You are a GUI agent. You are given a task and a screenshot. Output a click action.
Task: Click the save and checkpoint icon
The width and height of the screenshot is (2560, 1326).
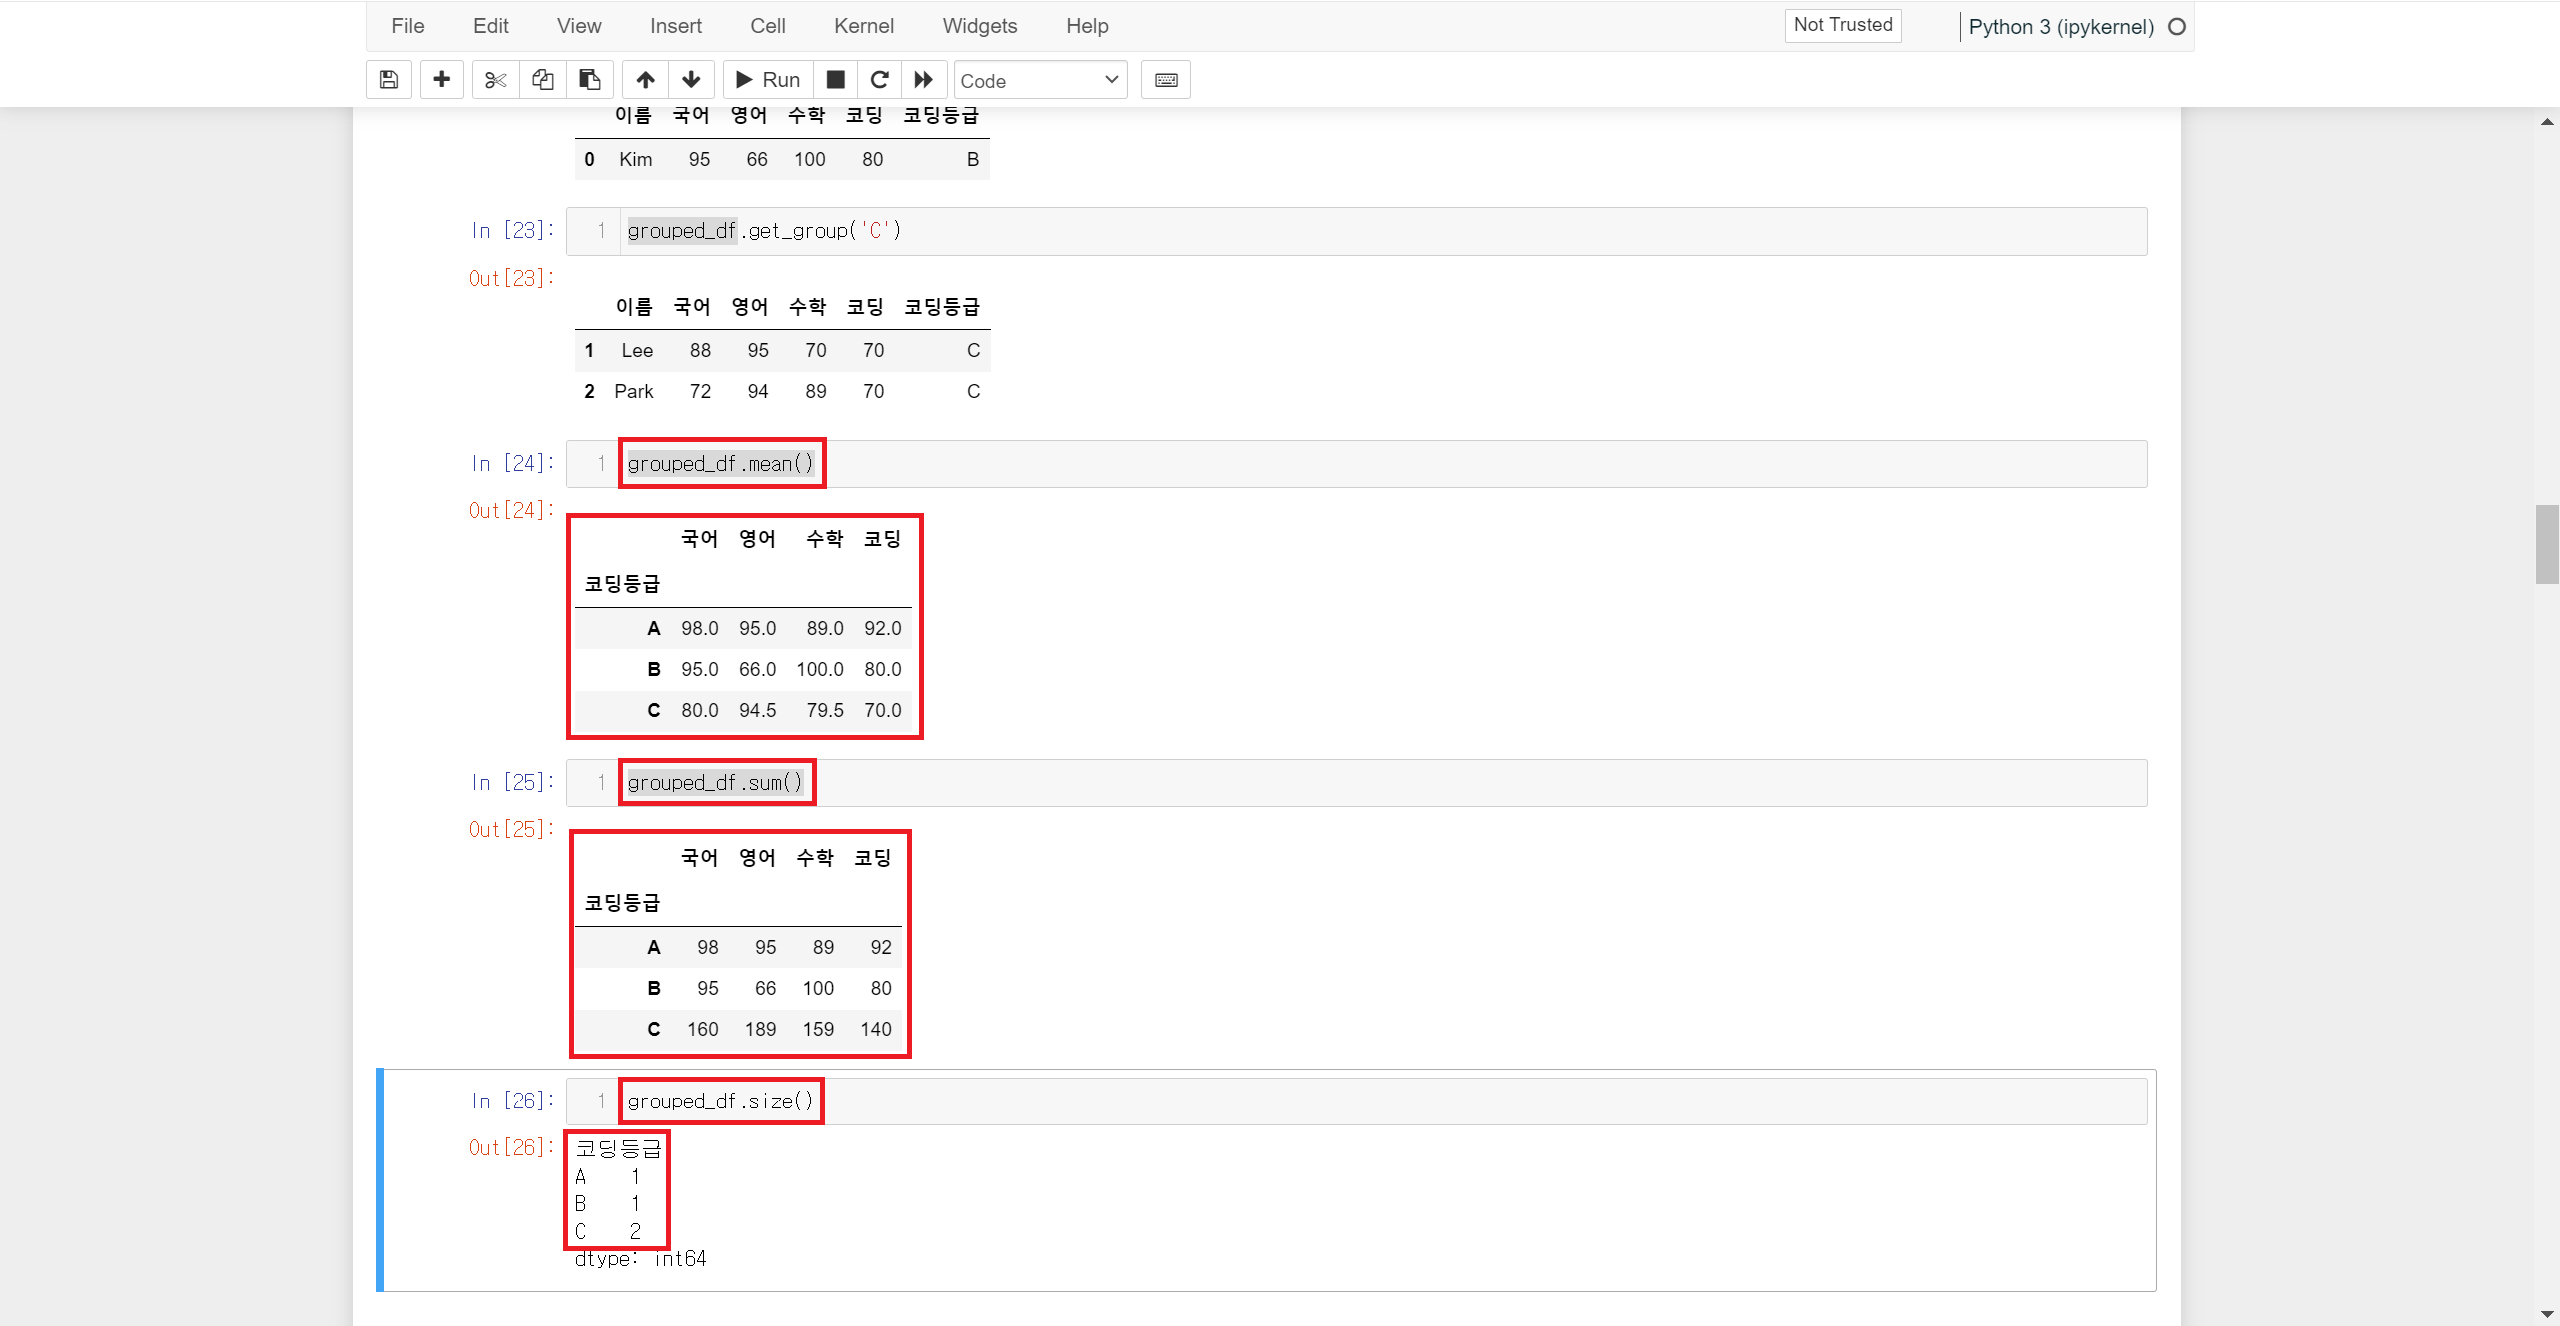[389, 80]
